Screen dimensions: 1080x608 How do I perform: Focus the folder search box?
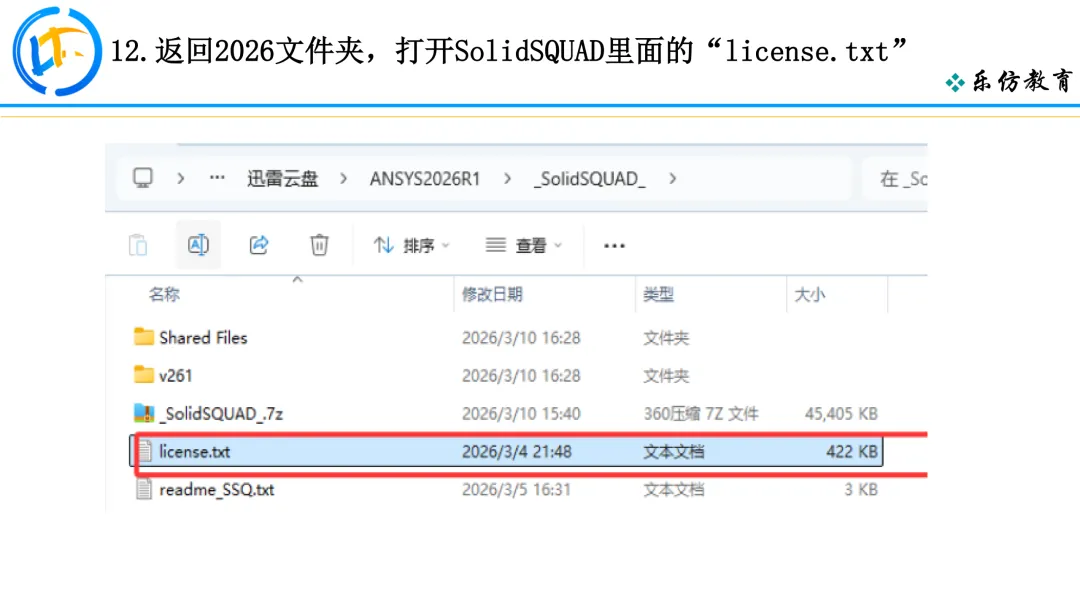[x=895, y=179]
